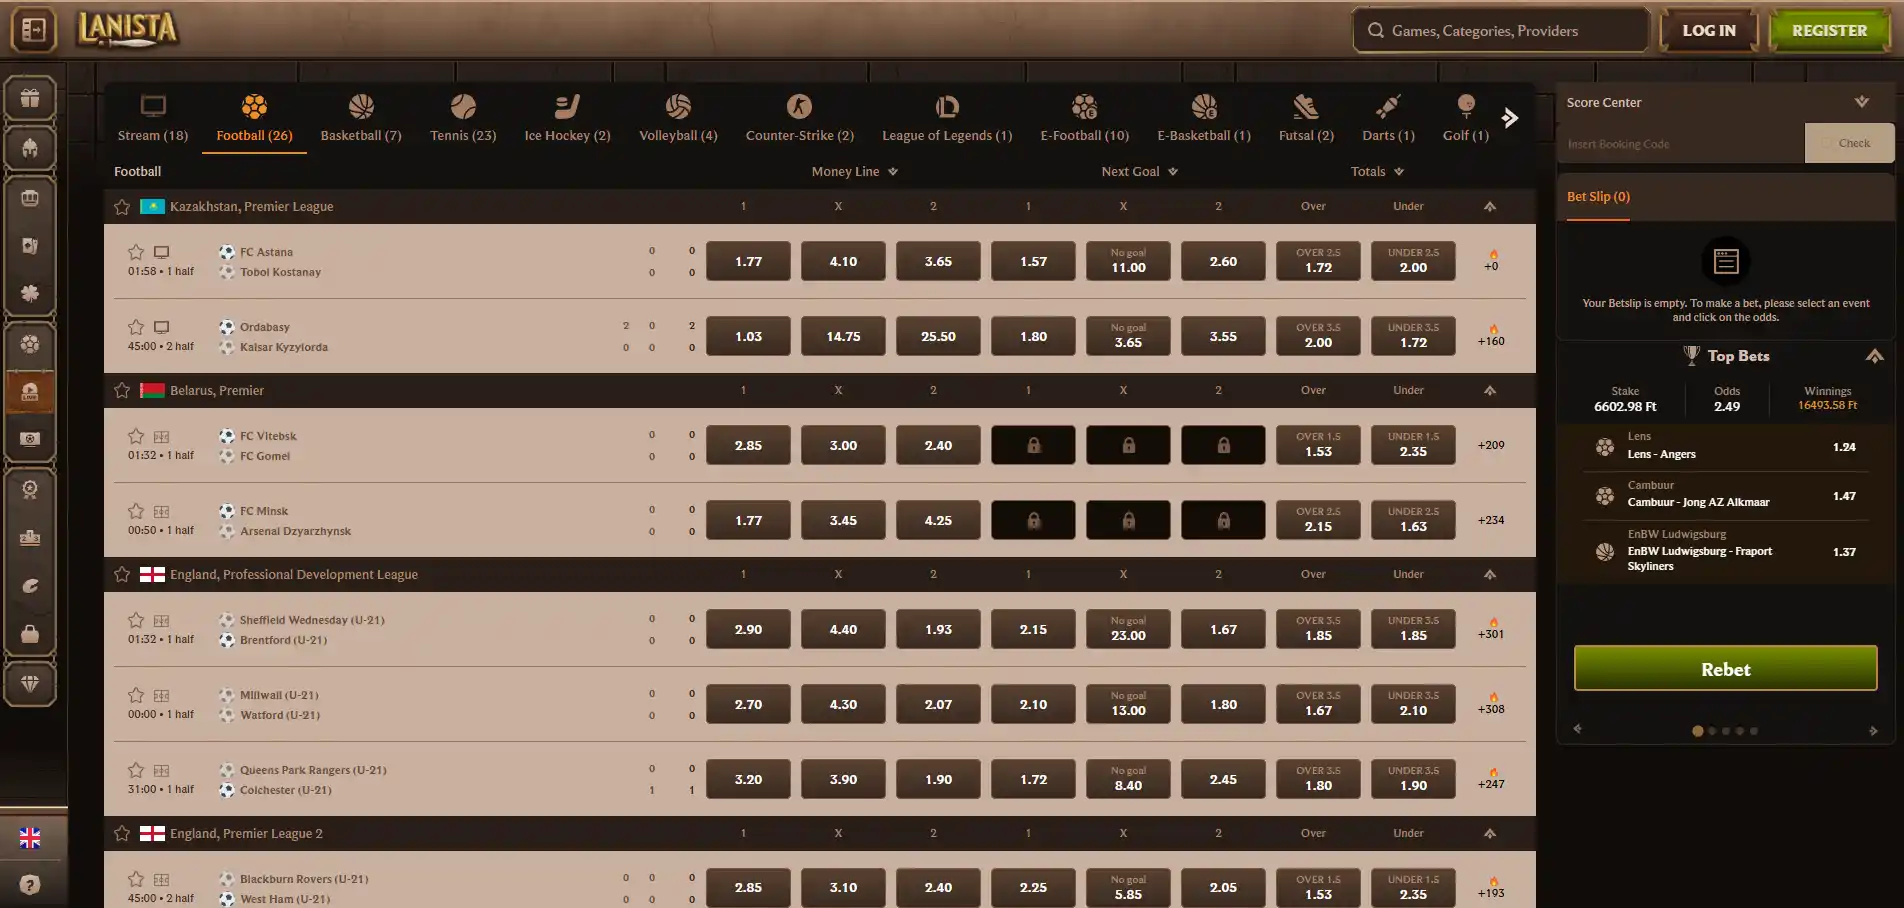Click the locked Next Goal 1 for FC Vitebsk
1904x908 pixels.
[1033, 445]
